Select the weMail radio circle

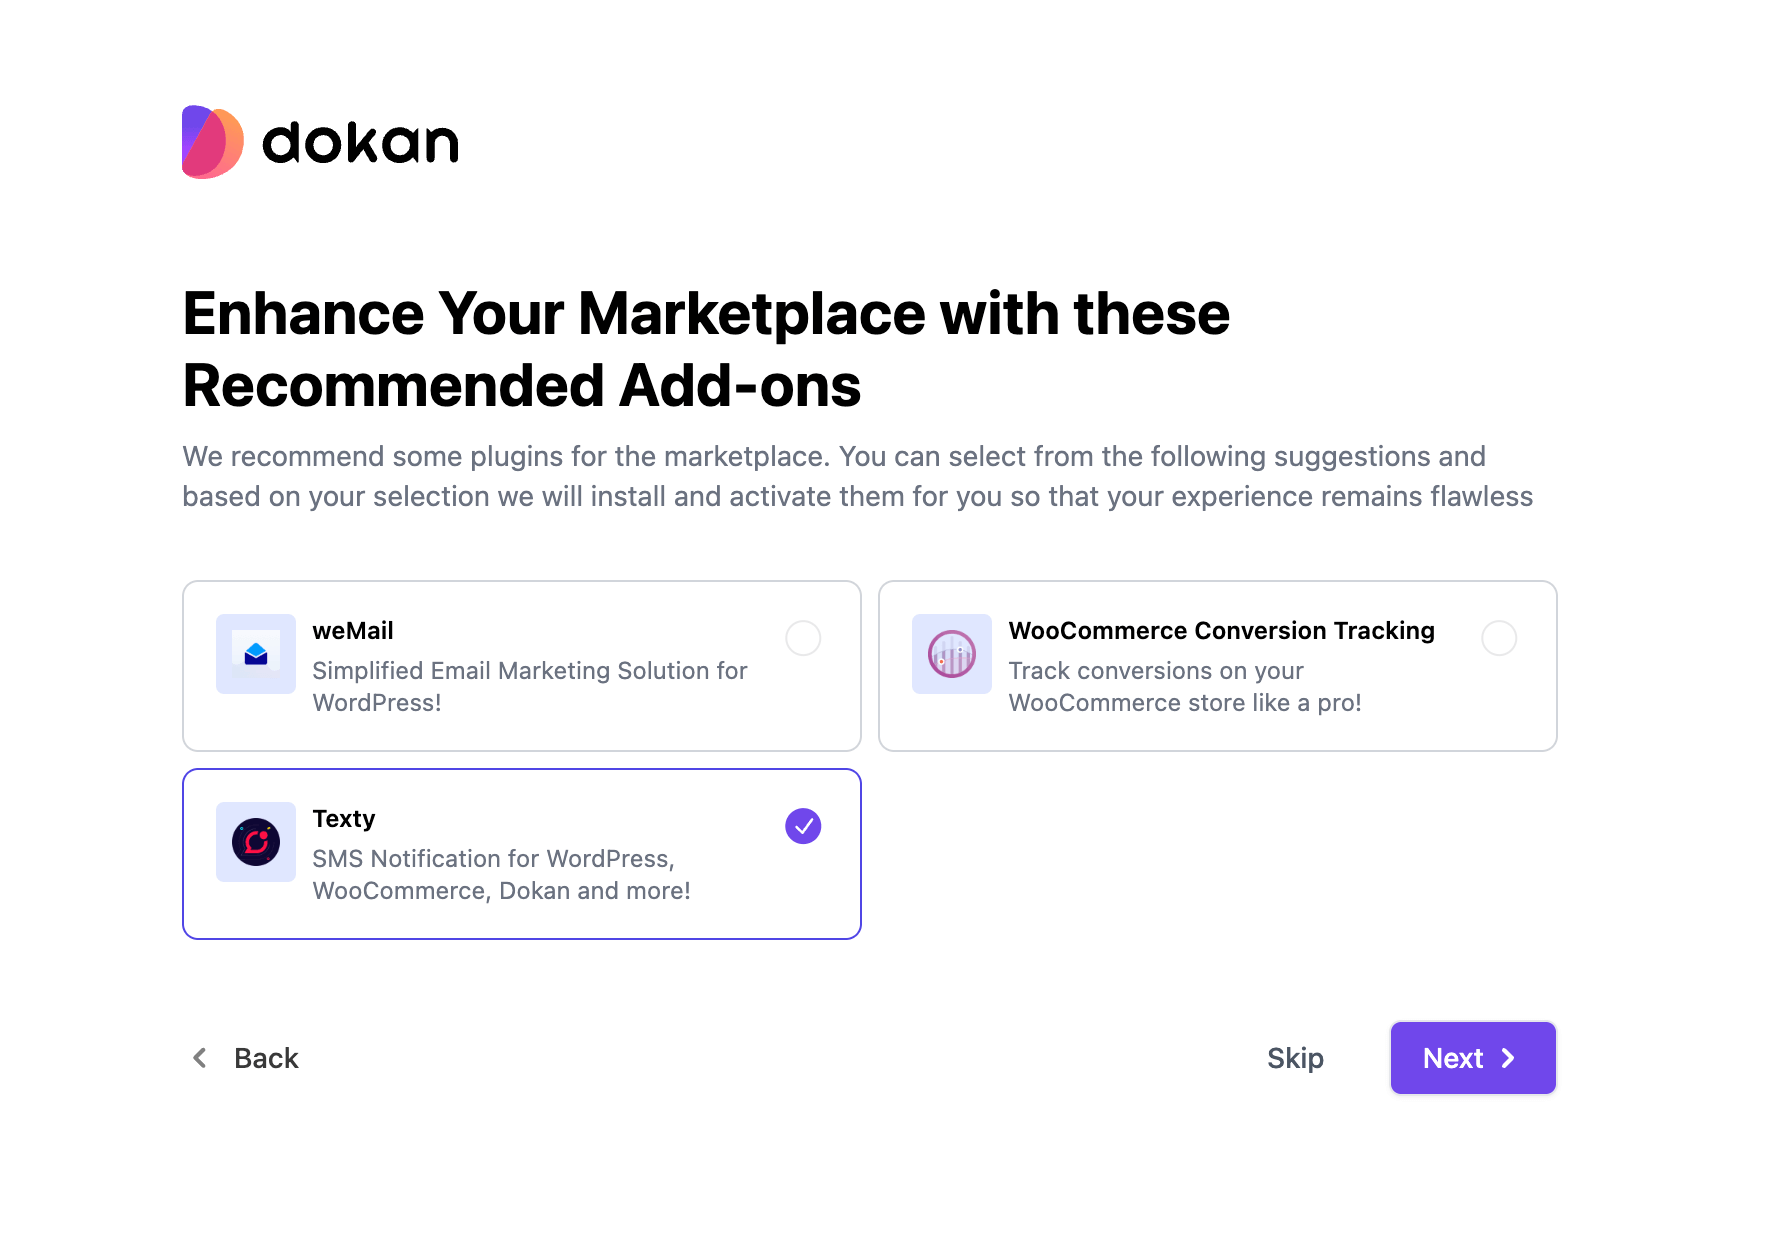coord(803,638)
